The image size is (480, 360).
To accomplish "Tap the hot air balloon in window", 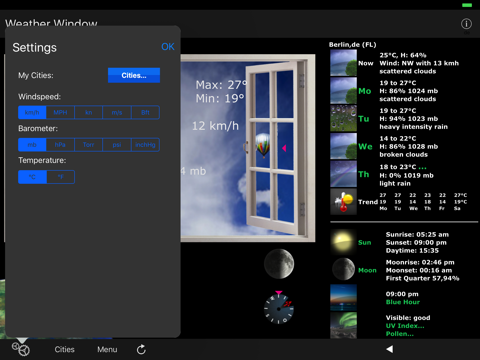I will tap(263, 145).
